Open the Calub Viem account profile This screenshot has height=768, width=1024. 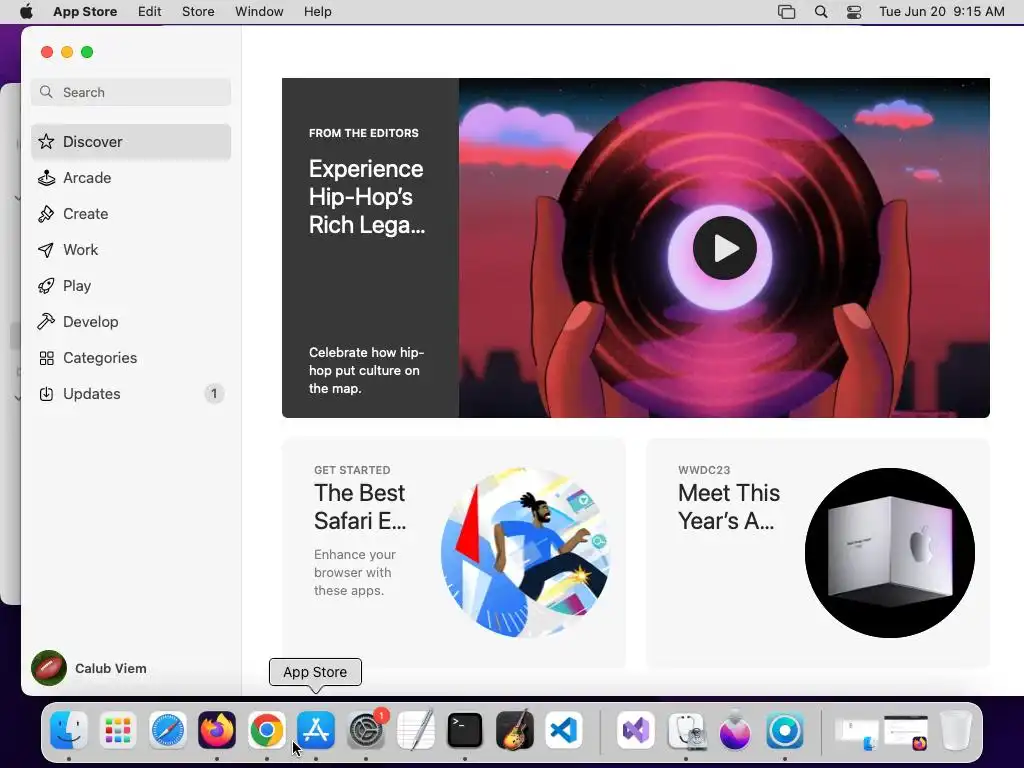(89, 668)
